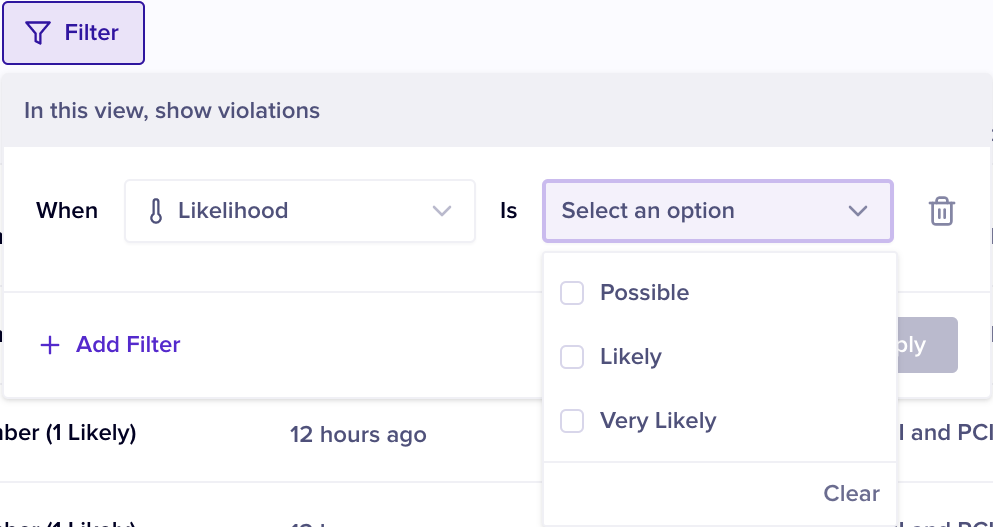Screen dimensions: 993x527
Task: Click the thermometer icon beside Likelihood
Action: tap(155, 211)
